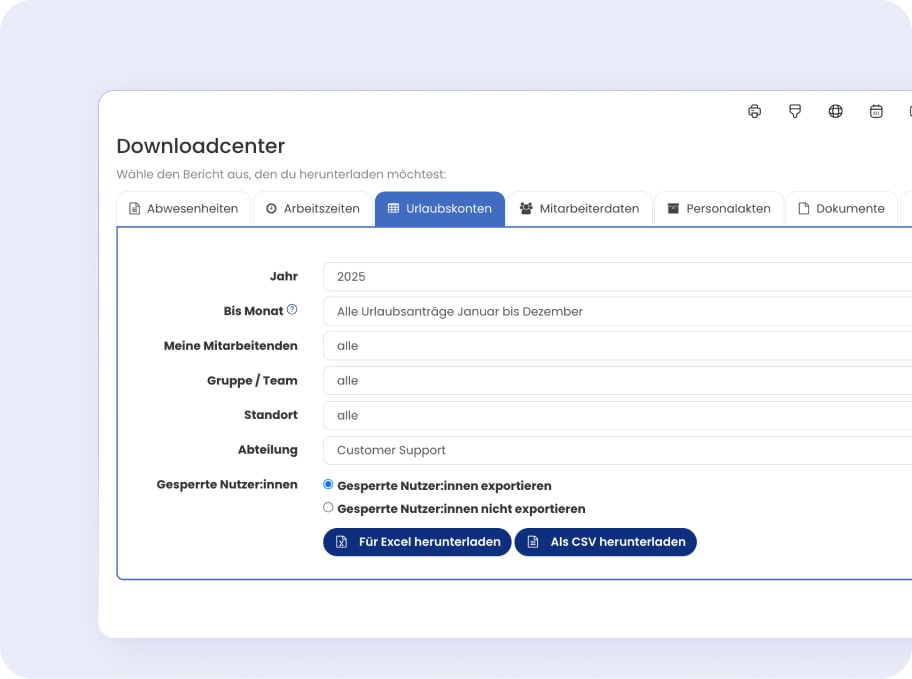Click the help icon beside Bis Monat

coord(292,310)
